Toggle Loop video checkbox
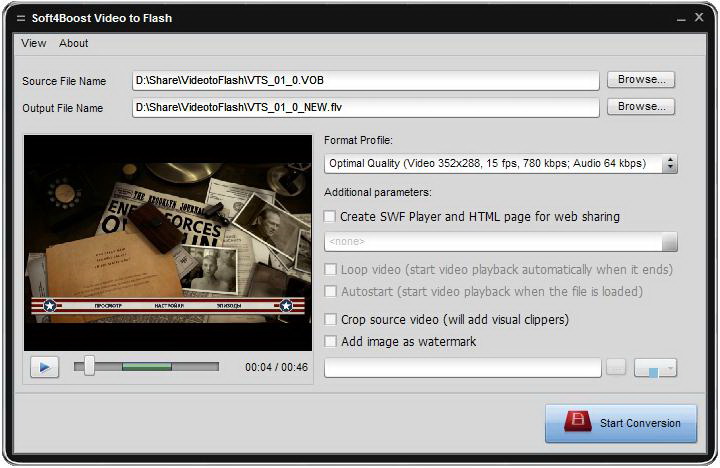This screenshot has width=720, height=468. (330, 269)
